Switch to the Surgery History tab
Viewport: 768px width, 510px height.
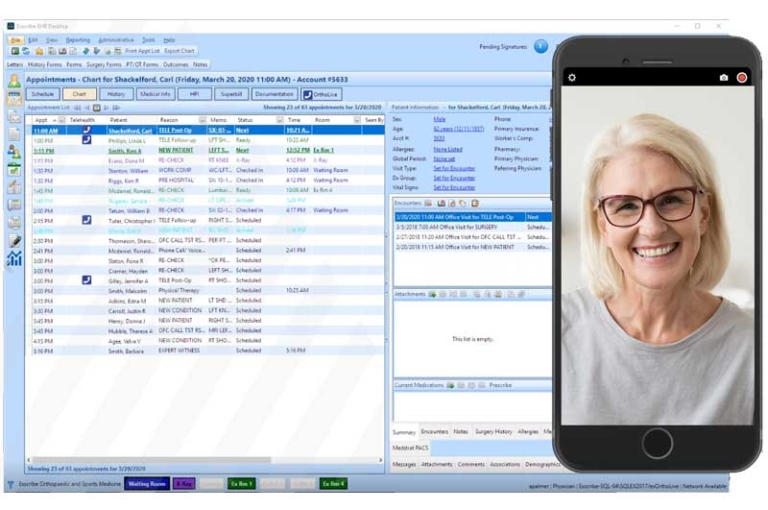pos(494,431)
